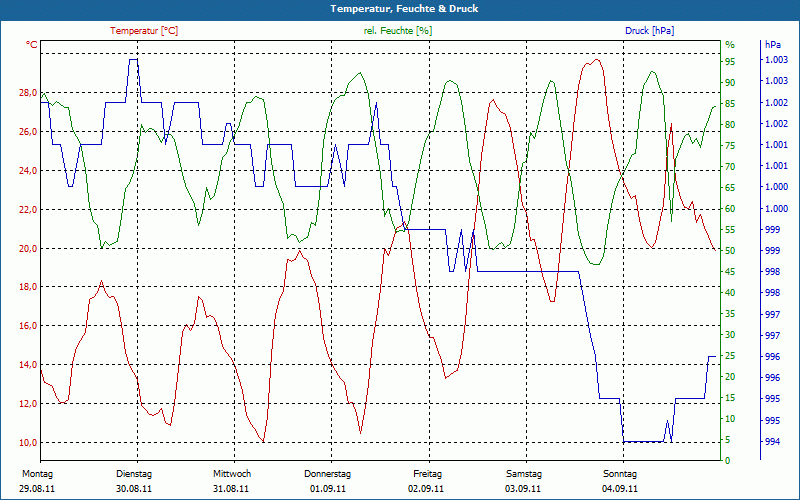Click the date '03.09.11'
Screen dimensions: 800x500
click(x=523, y=489)
